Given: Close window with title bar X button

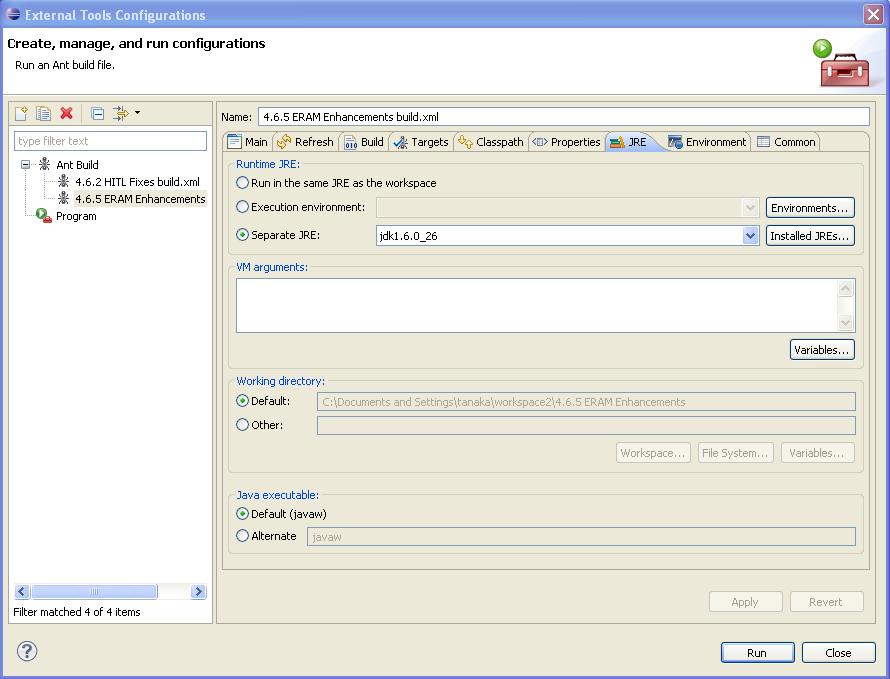Looking at the screenshot, I should [873, 14].
